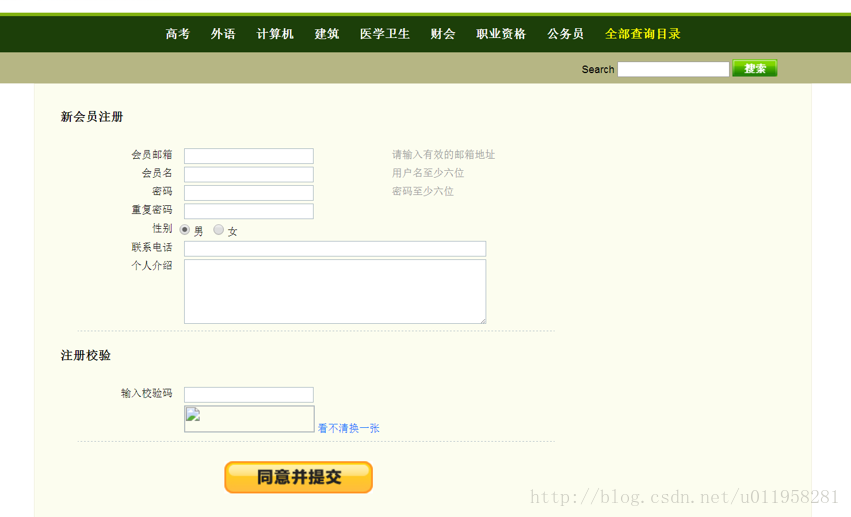Focus the 联系电话 input field
This screenshot has width=851, height=517.
click(335, 248)
